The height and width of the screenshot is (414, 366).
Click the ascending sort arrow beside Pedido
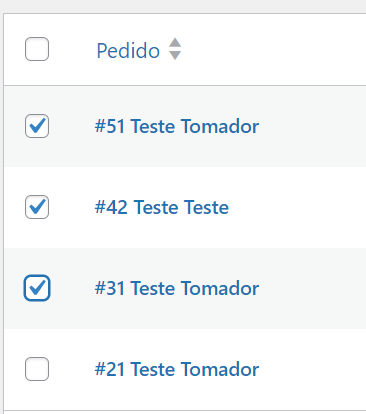point(175,43)
